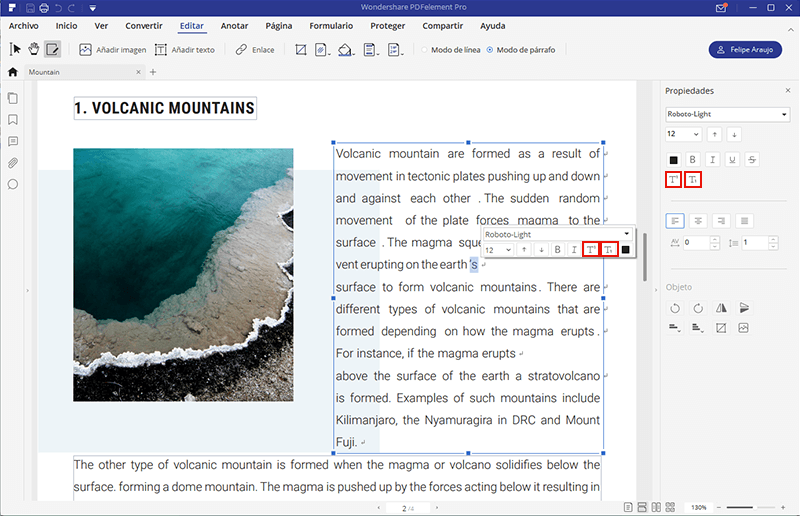
Task: Center align text in Propiedades panel
Action: coord(698,221)
